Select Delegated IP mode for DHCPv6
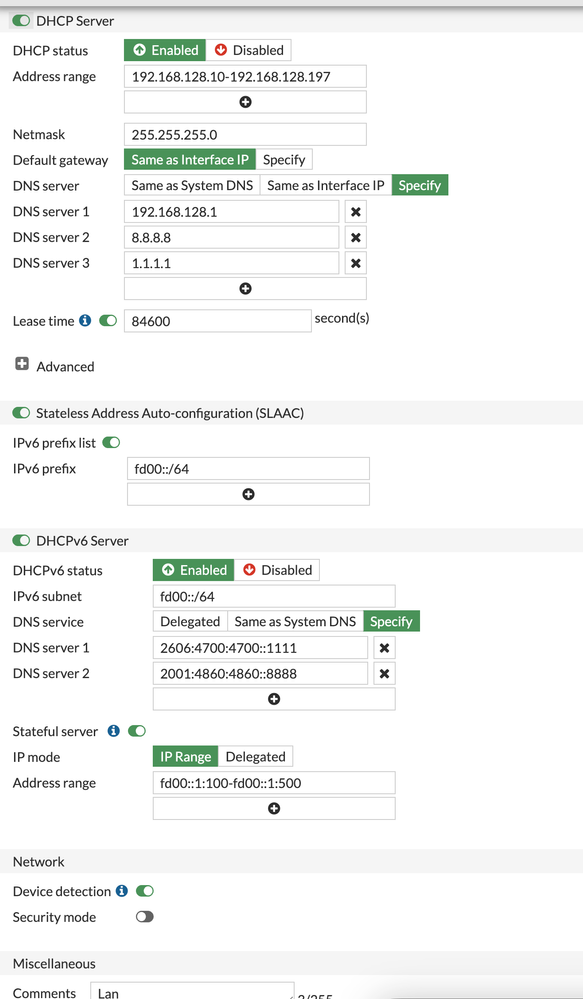Image resolution: width=583 pixels, height=999 pixels. [256, 757]
